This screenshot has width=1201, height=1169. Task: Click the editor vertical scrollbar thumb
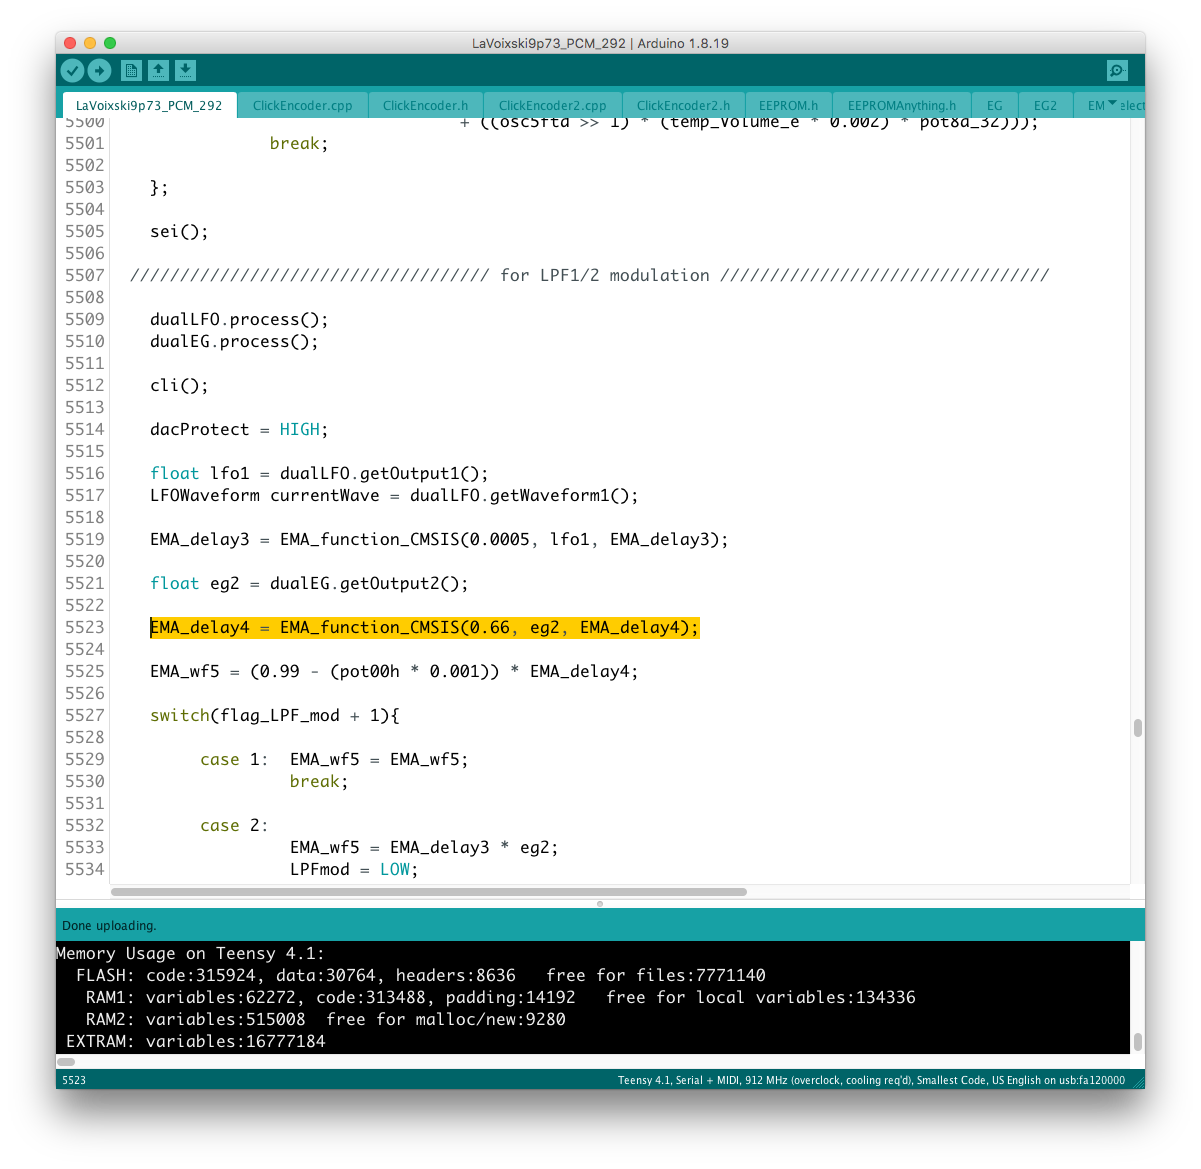pos(1137,728)
